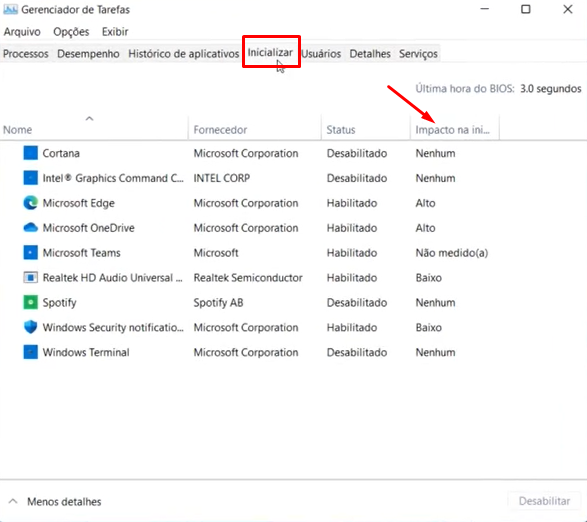Switch to the Serviços tab
The height and width of the screenshot is (522, 587).
[418, 54]
